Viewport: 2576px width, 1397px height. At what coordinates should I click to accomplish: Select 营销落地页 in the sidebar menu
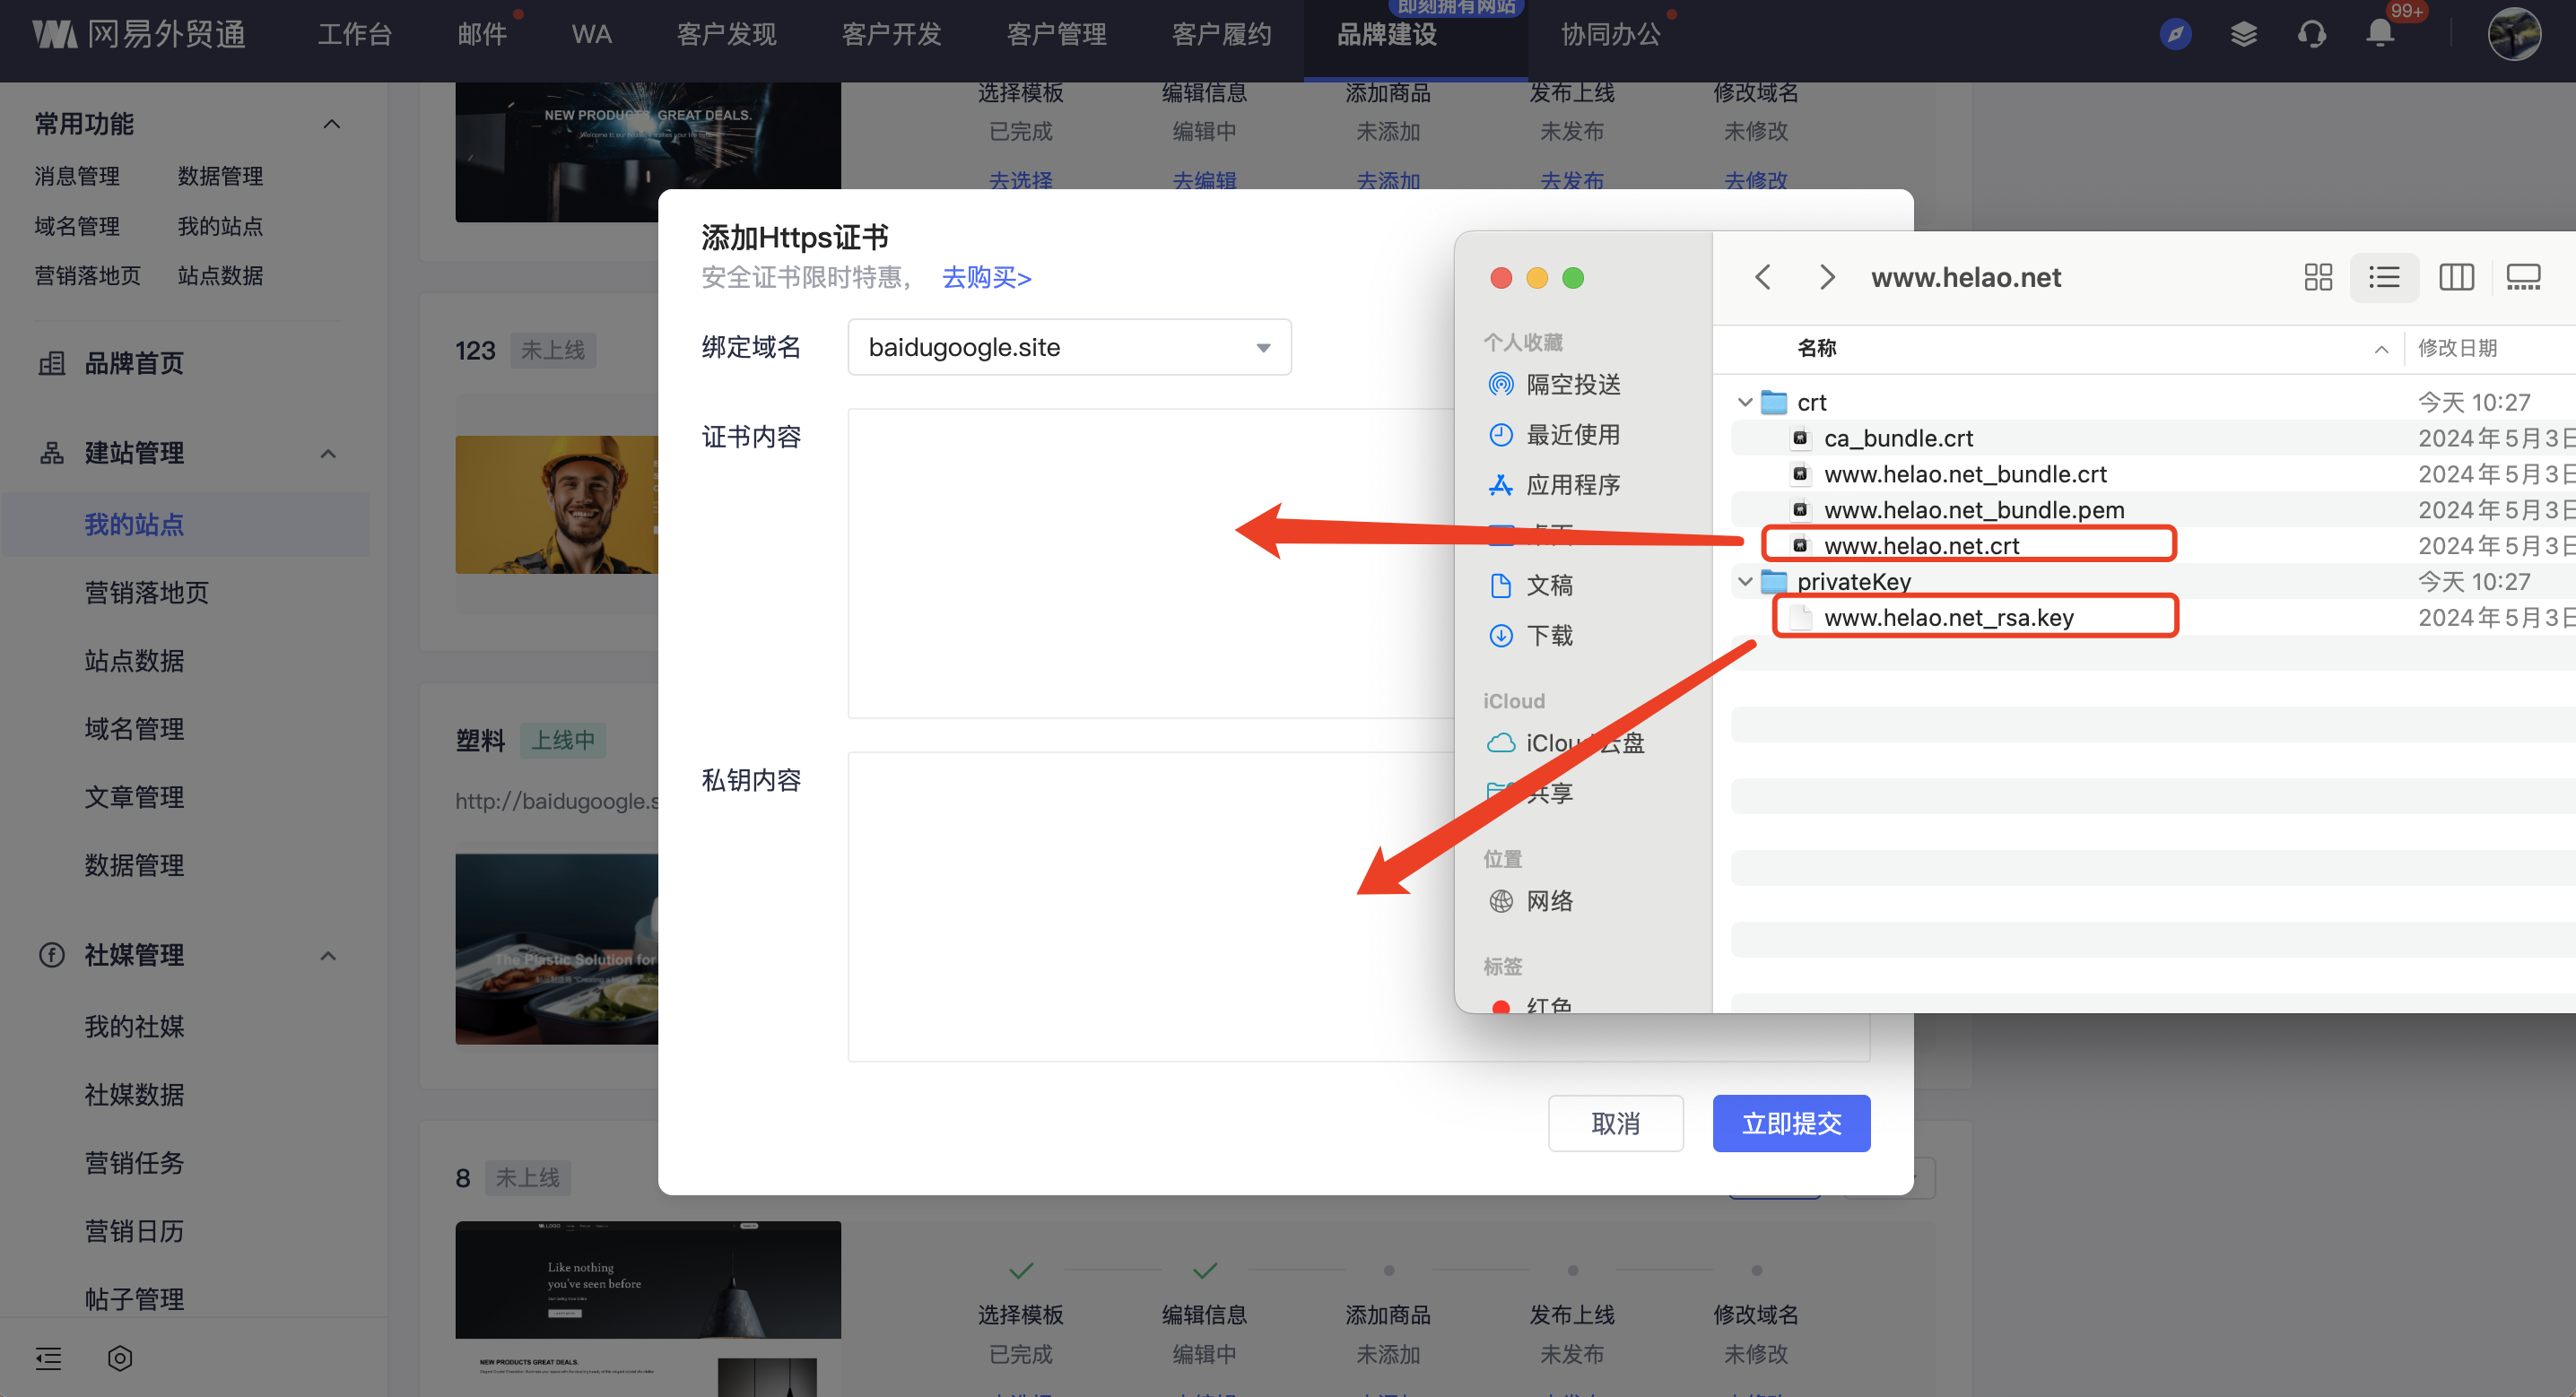pyautogui.click(x=146, y=592)
